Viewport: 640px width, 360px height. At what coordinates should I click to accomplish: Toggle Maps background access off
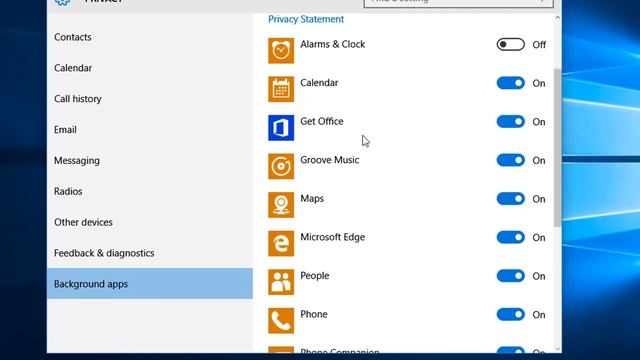point(511,199)
